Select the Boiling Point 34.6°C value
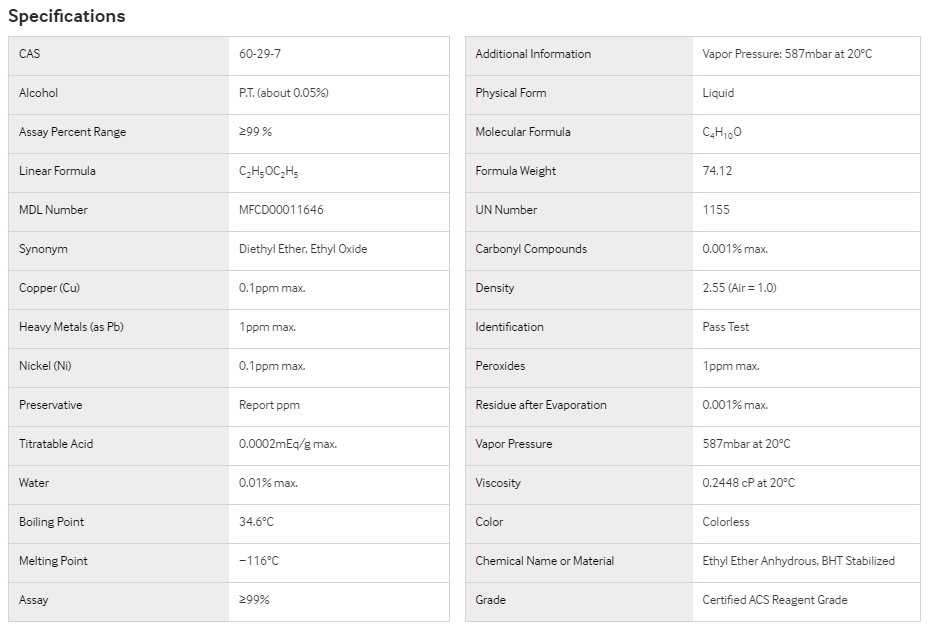Image resolution: width=928 pixels, height=628 pixels. pos(256,522)
